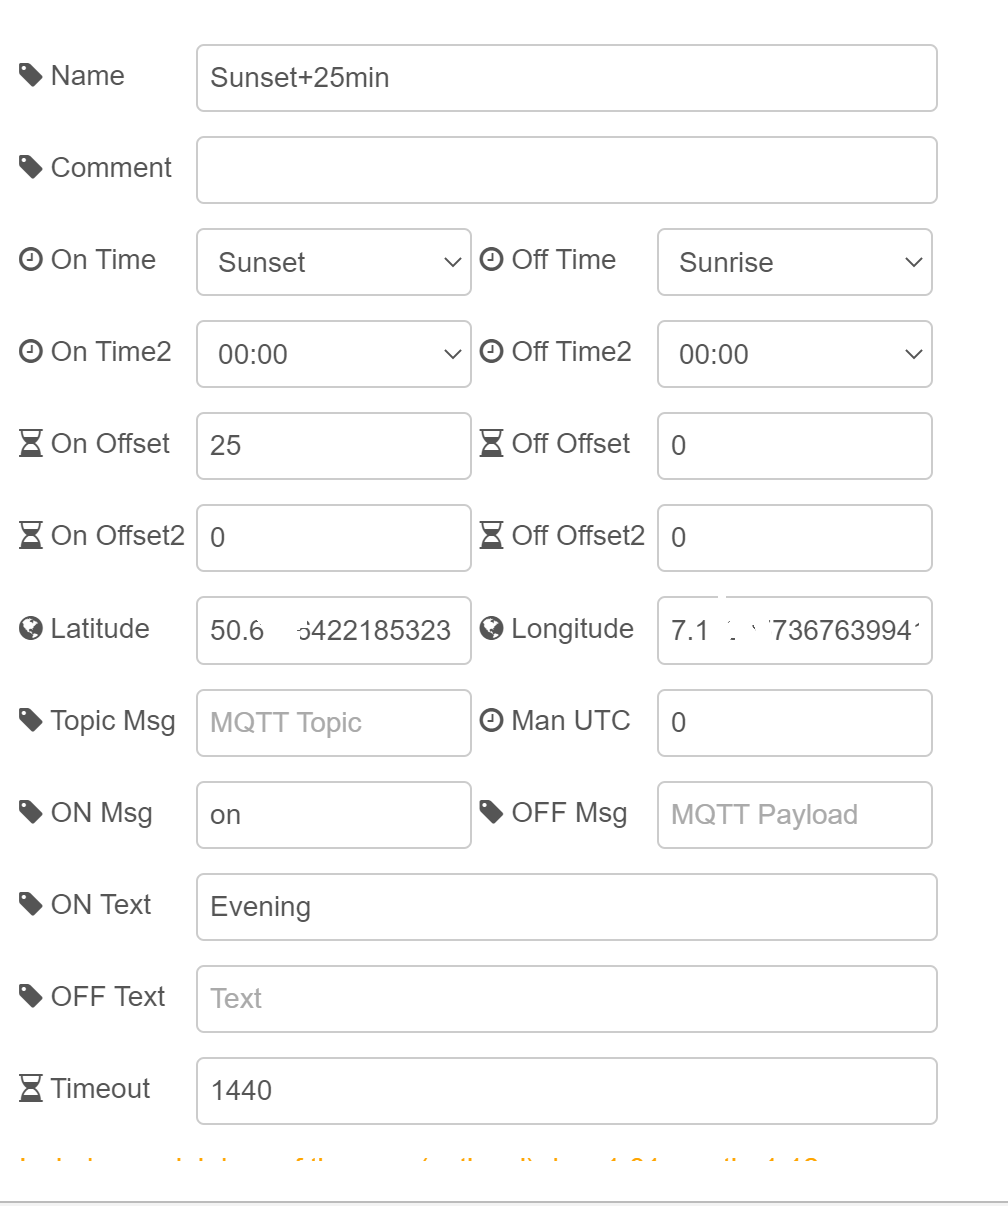Expand the On Time2 time dropdown

(x=333, y=354)
